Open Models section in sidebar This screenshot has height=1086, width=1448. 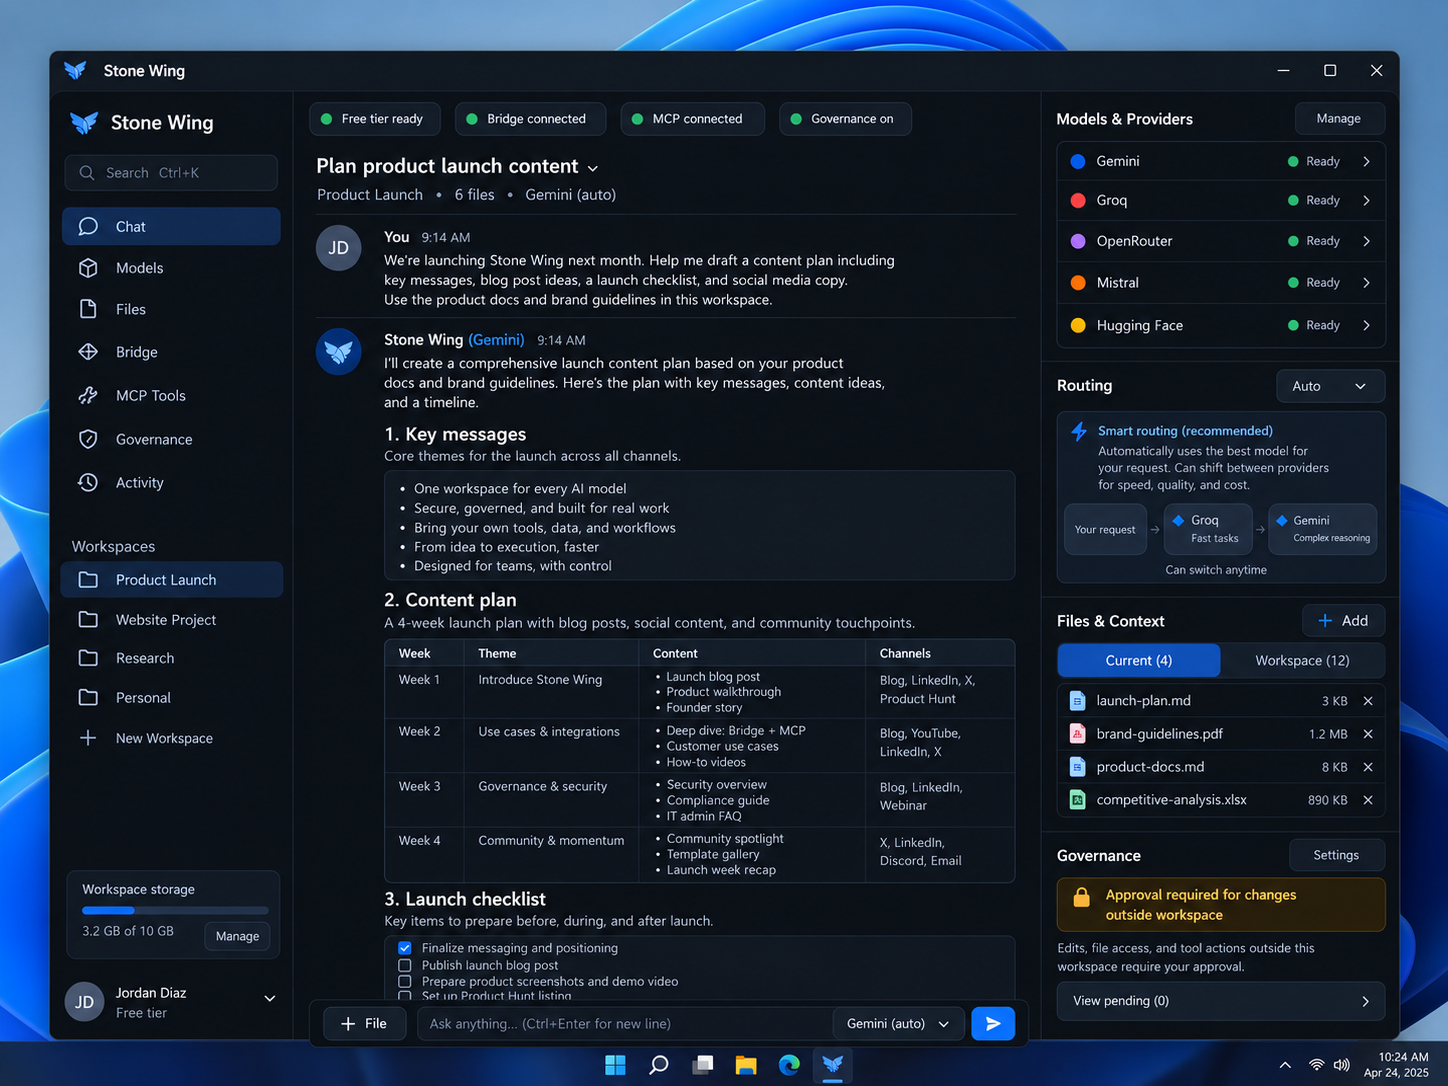point(171,268)
